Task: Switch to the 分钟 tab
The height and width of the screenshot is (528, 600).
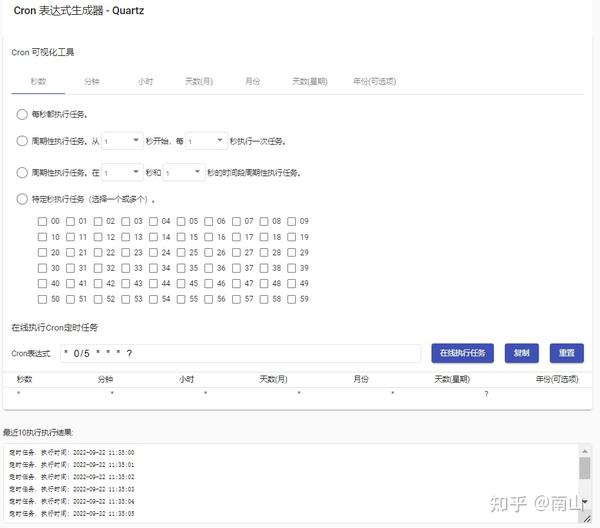Action: (92, 81)
